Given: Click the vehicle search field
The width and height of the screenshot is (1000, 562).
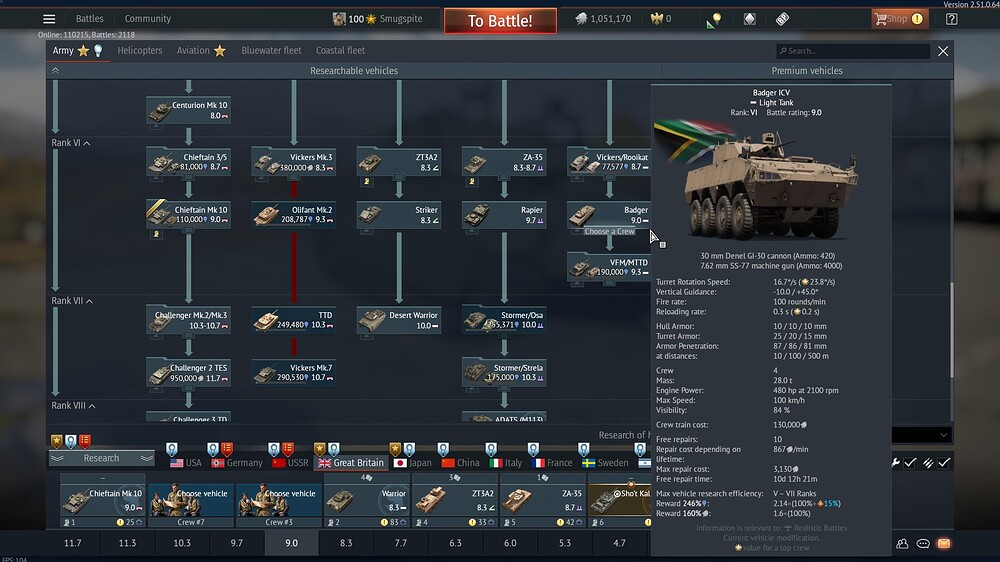Looking at the screenshot, I should pyautogui.click(x=855, y=51).
